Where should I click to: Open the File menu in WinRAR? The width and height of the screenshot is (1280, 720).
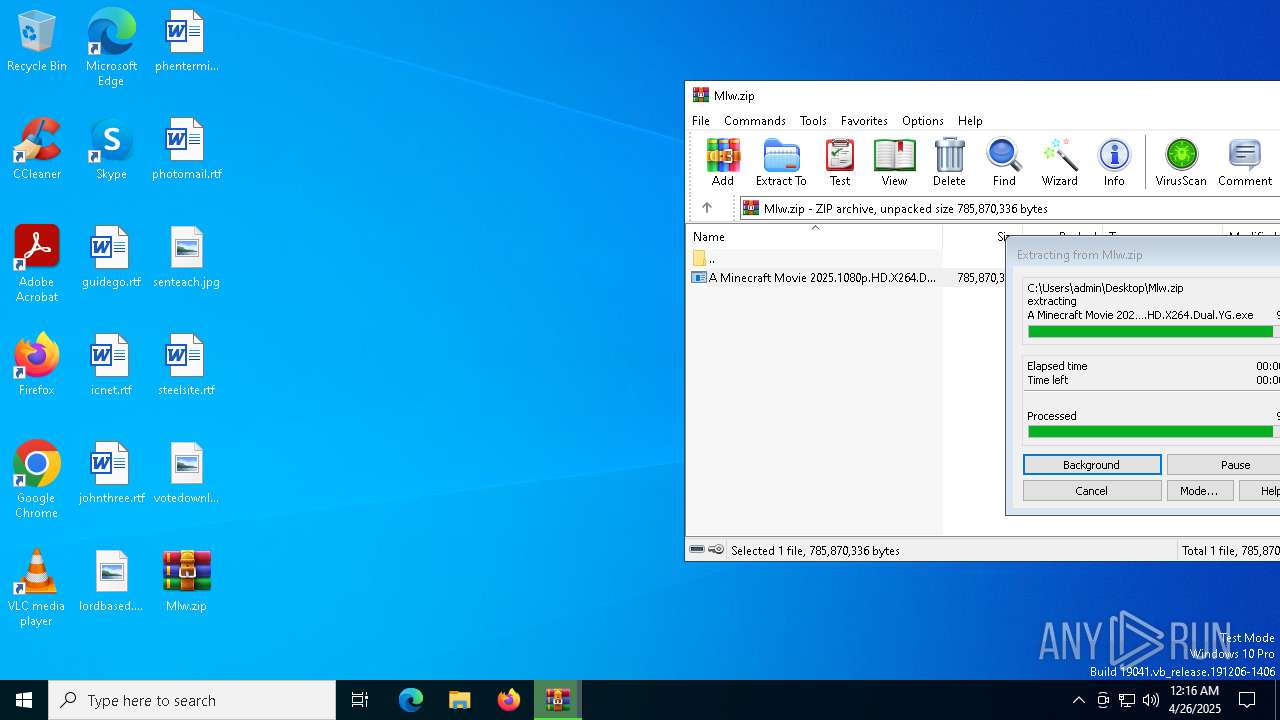pyautogui.click(x=701, y=120)
